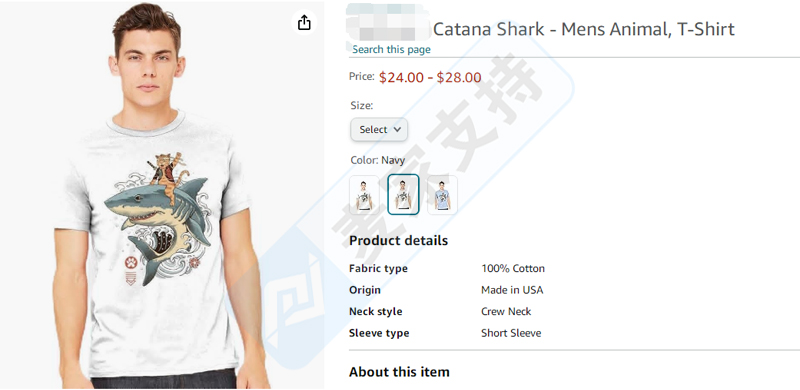The image size is (800, 390).
Task: Open the blurred brand name link
Action: pyautogui.click(x=388, y=23)
